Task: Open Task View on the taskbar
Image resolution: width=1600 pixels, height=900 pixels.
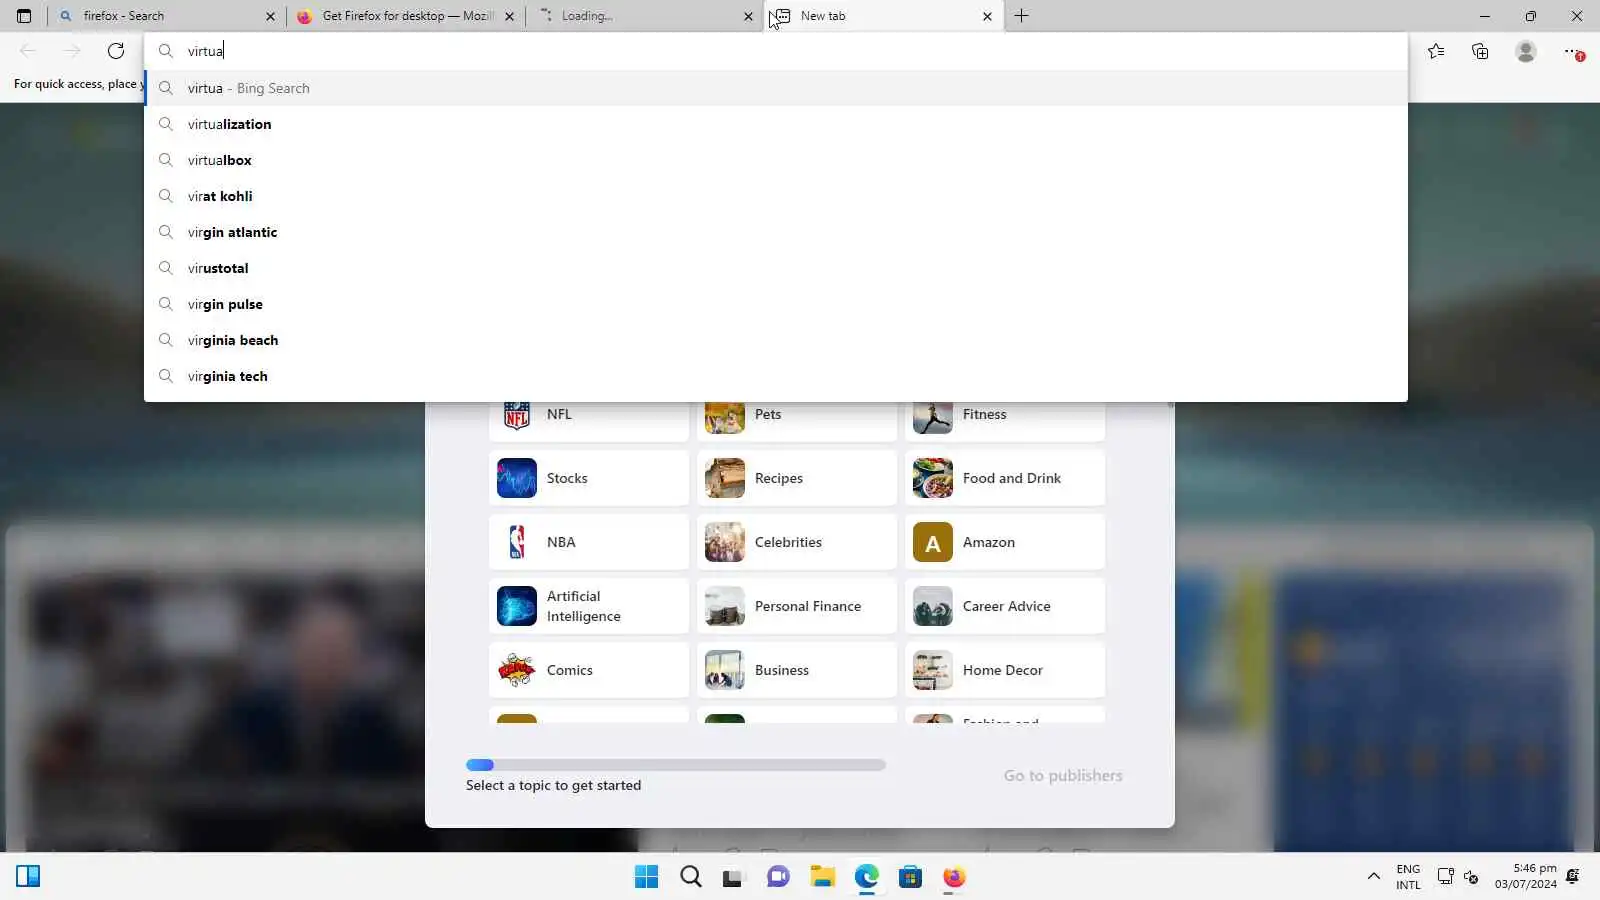Action: click(733, 878)
